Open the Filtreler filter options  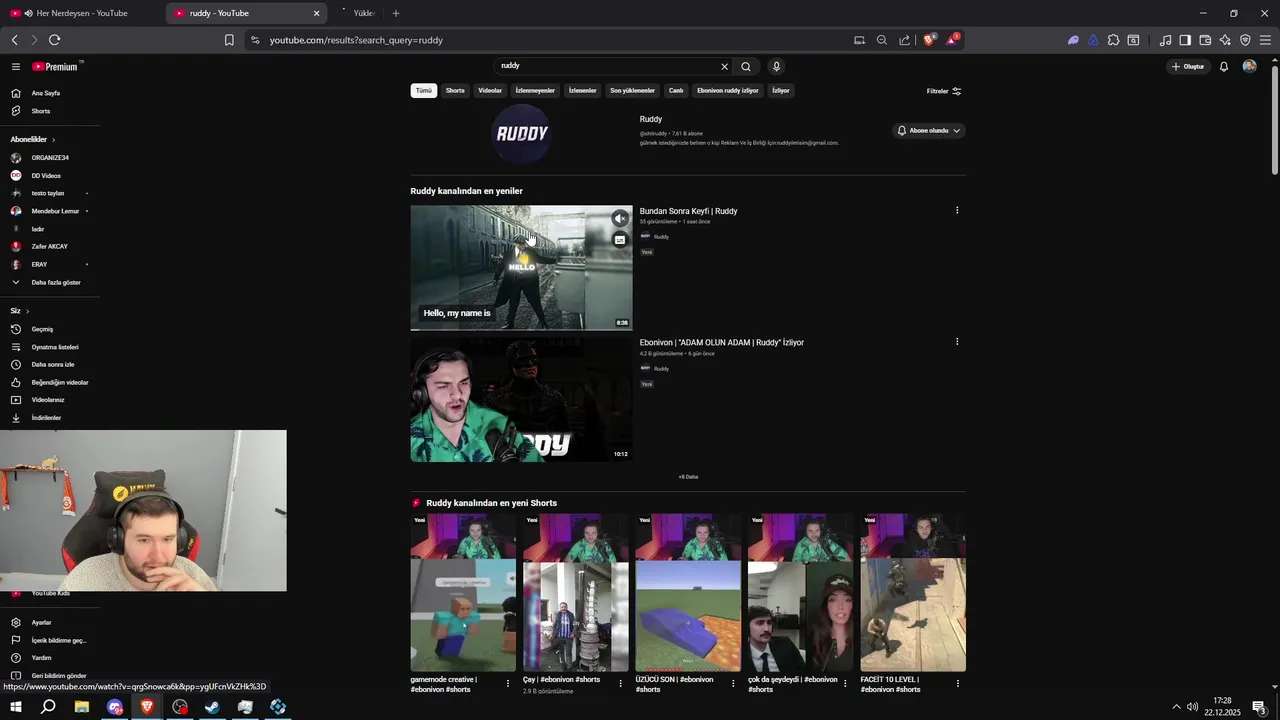coord(944,91)
